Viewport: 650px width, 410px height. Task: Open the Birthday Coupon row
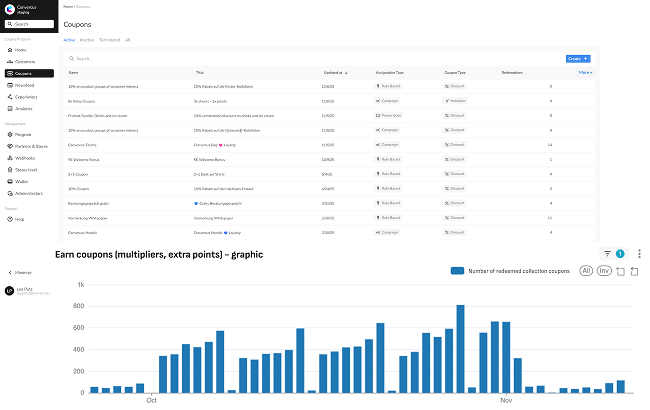pyautogui.click(x=330, y=101)
